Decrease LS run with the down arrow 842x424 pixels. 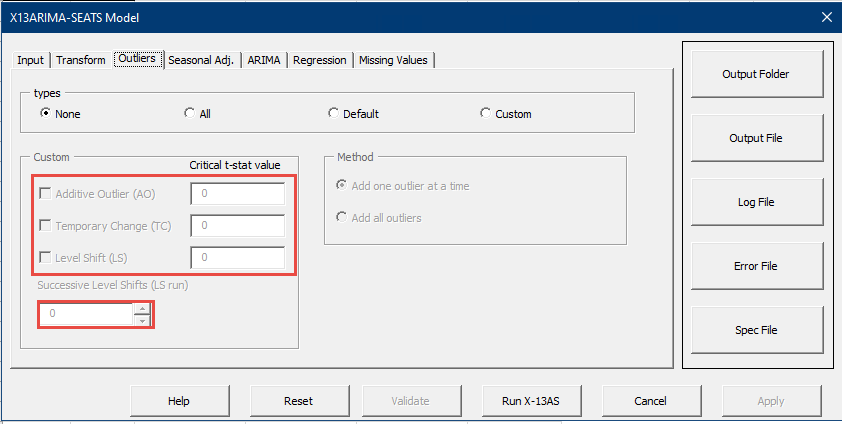point(142,320)
